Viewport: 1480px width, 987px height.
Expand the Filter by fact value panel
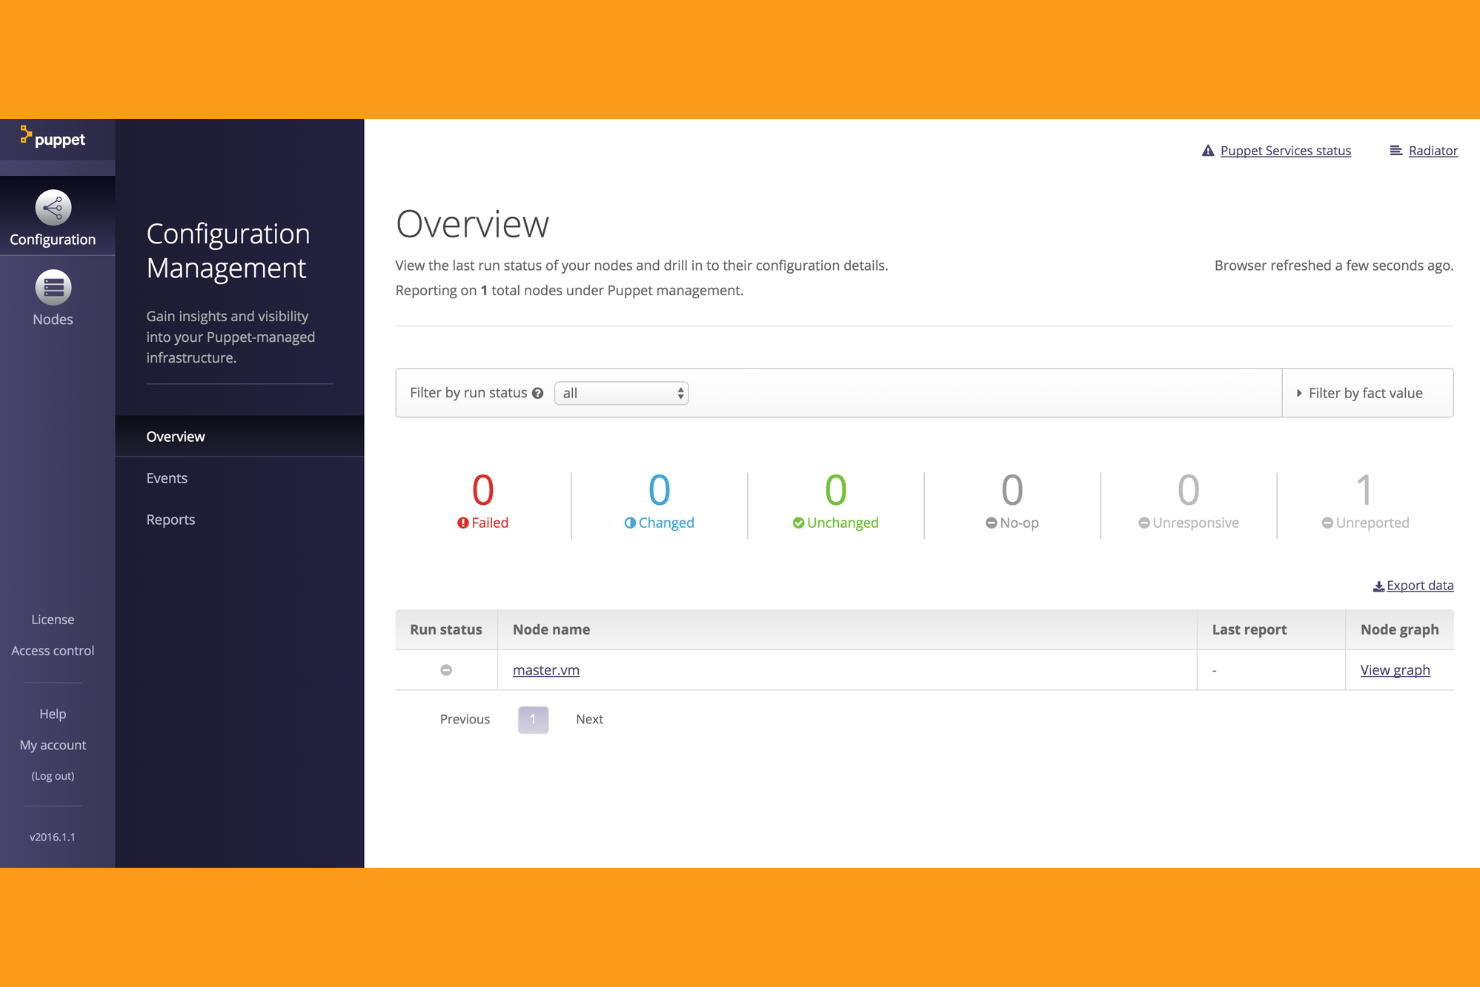tap(1367, 392)
